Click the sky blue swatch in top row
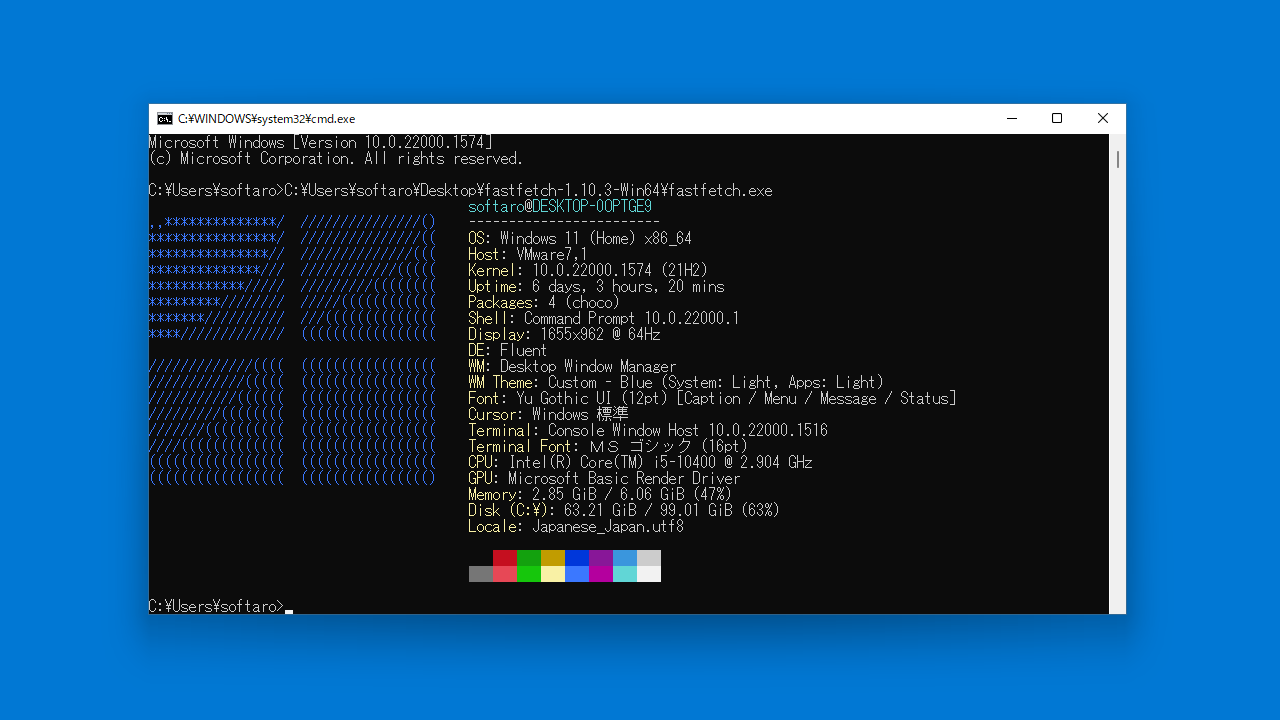 [625, 558]
